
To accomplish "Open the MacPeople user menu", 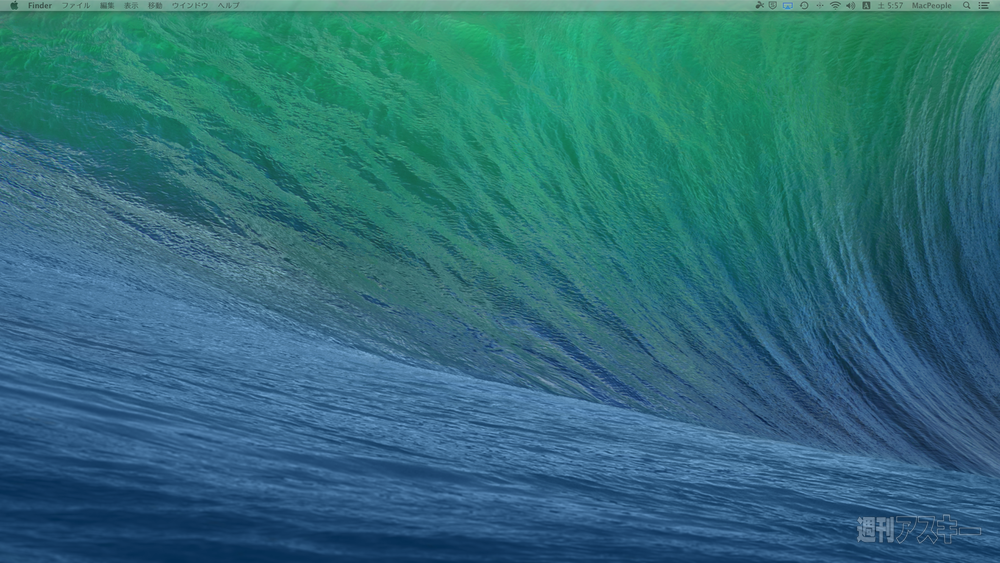I will [x=931, y=5].
